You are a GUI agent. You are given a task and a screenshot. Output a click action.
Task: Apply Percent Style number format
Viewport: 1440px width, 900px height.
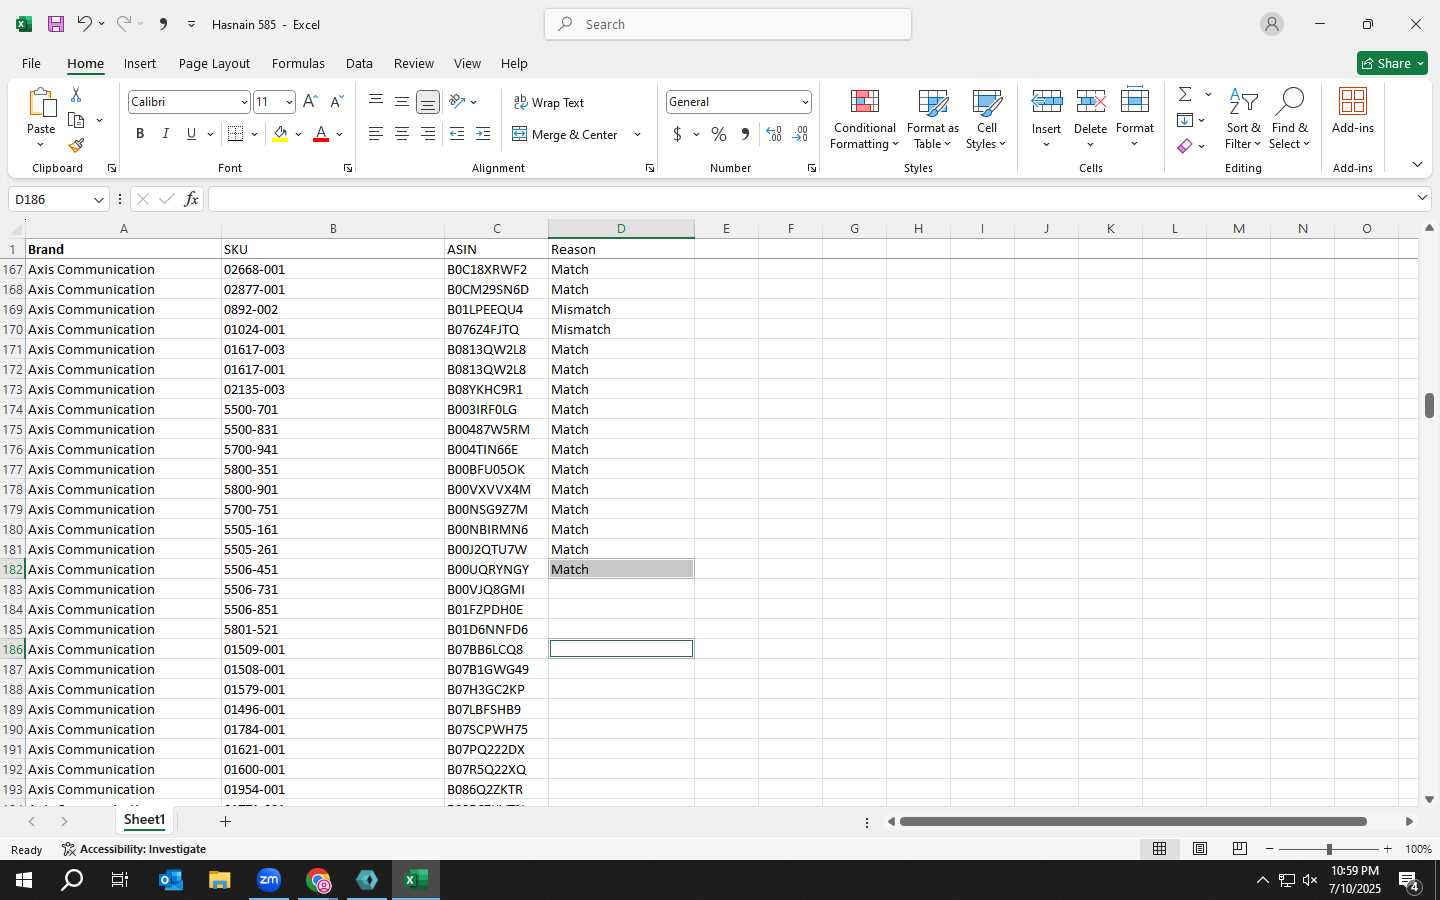pyautogui.click(x=719, y=134)
